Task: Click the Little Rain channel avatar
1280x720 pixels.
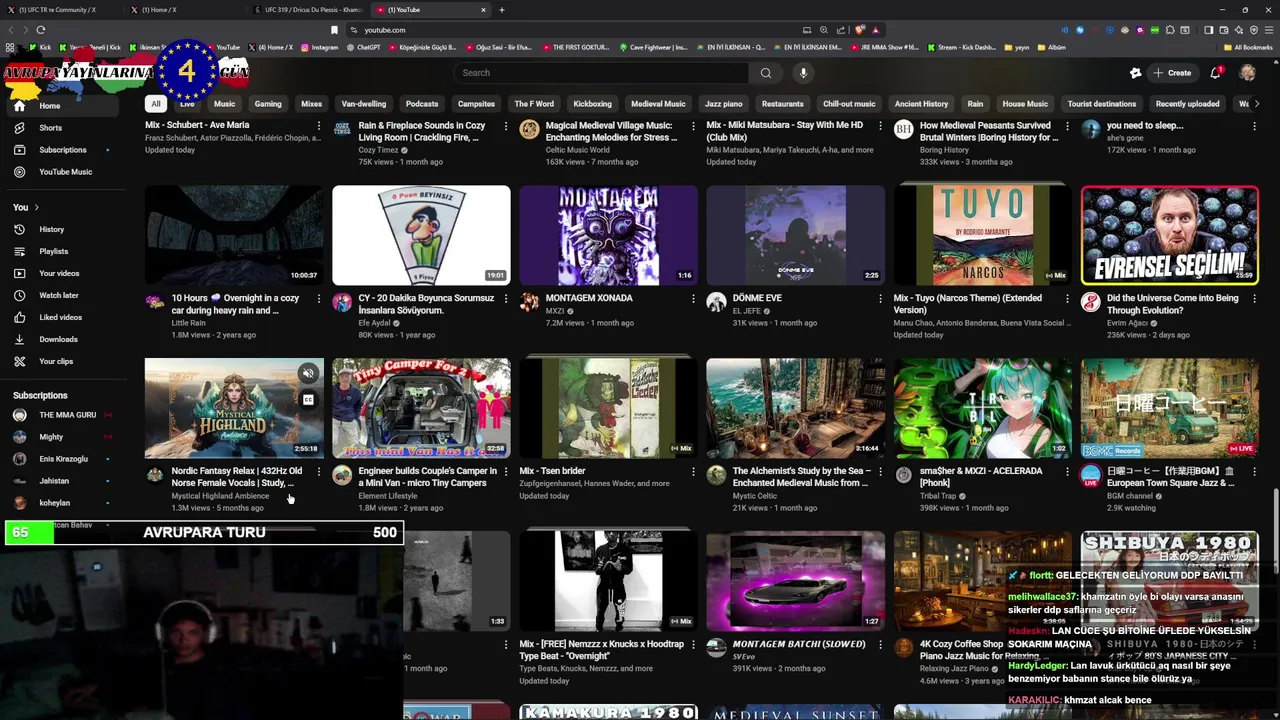Action: 155,302
